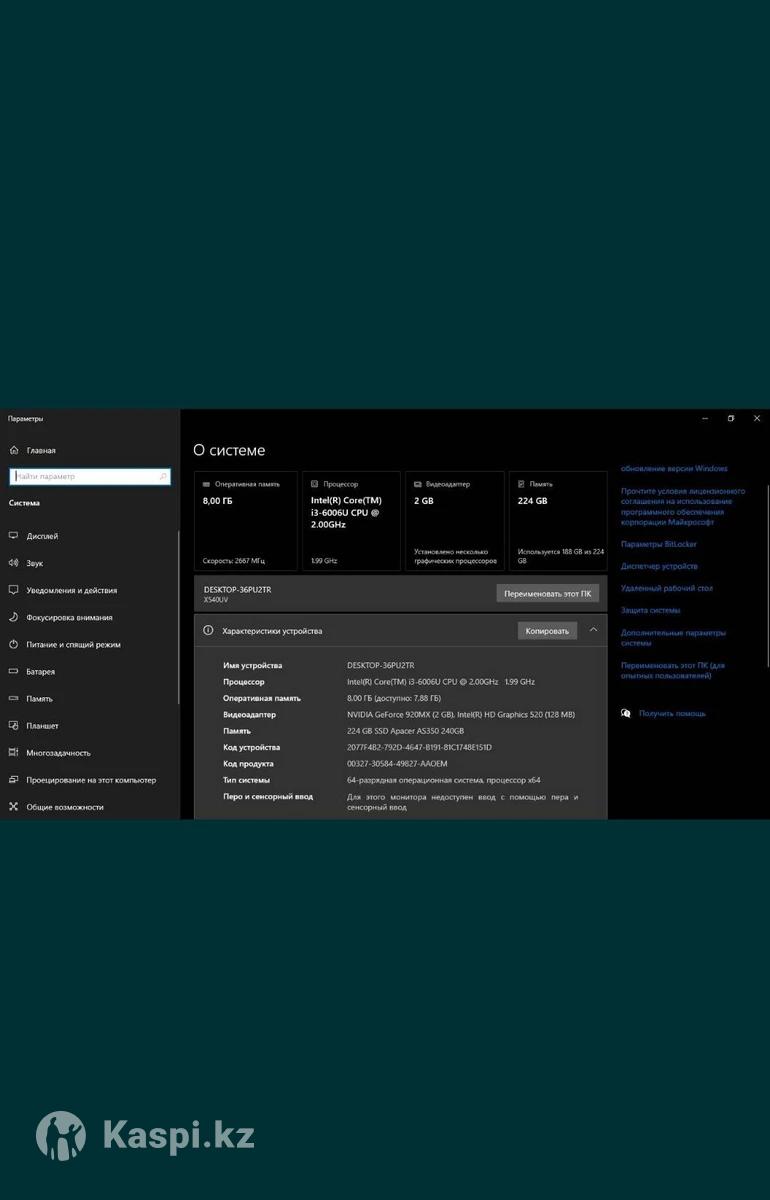The image size is (770, 1200).
Task: Open Power and sleep (Питание и спящий режим) icon
Action: (14, 644)
